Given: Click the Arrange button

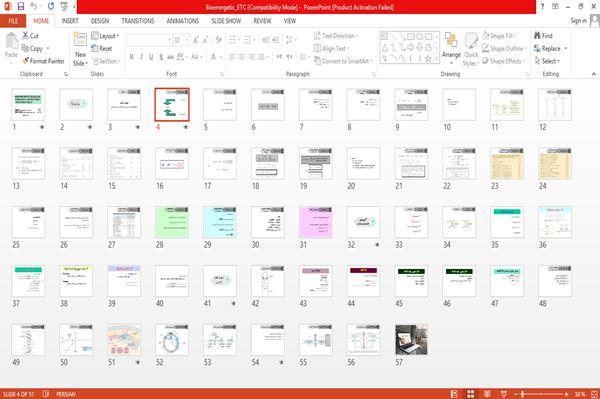Looking at the screenshot, I should (x=451, y=48).
